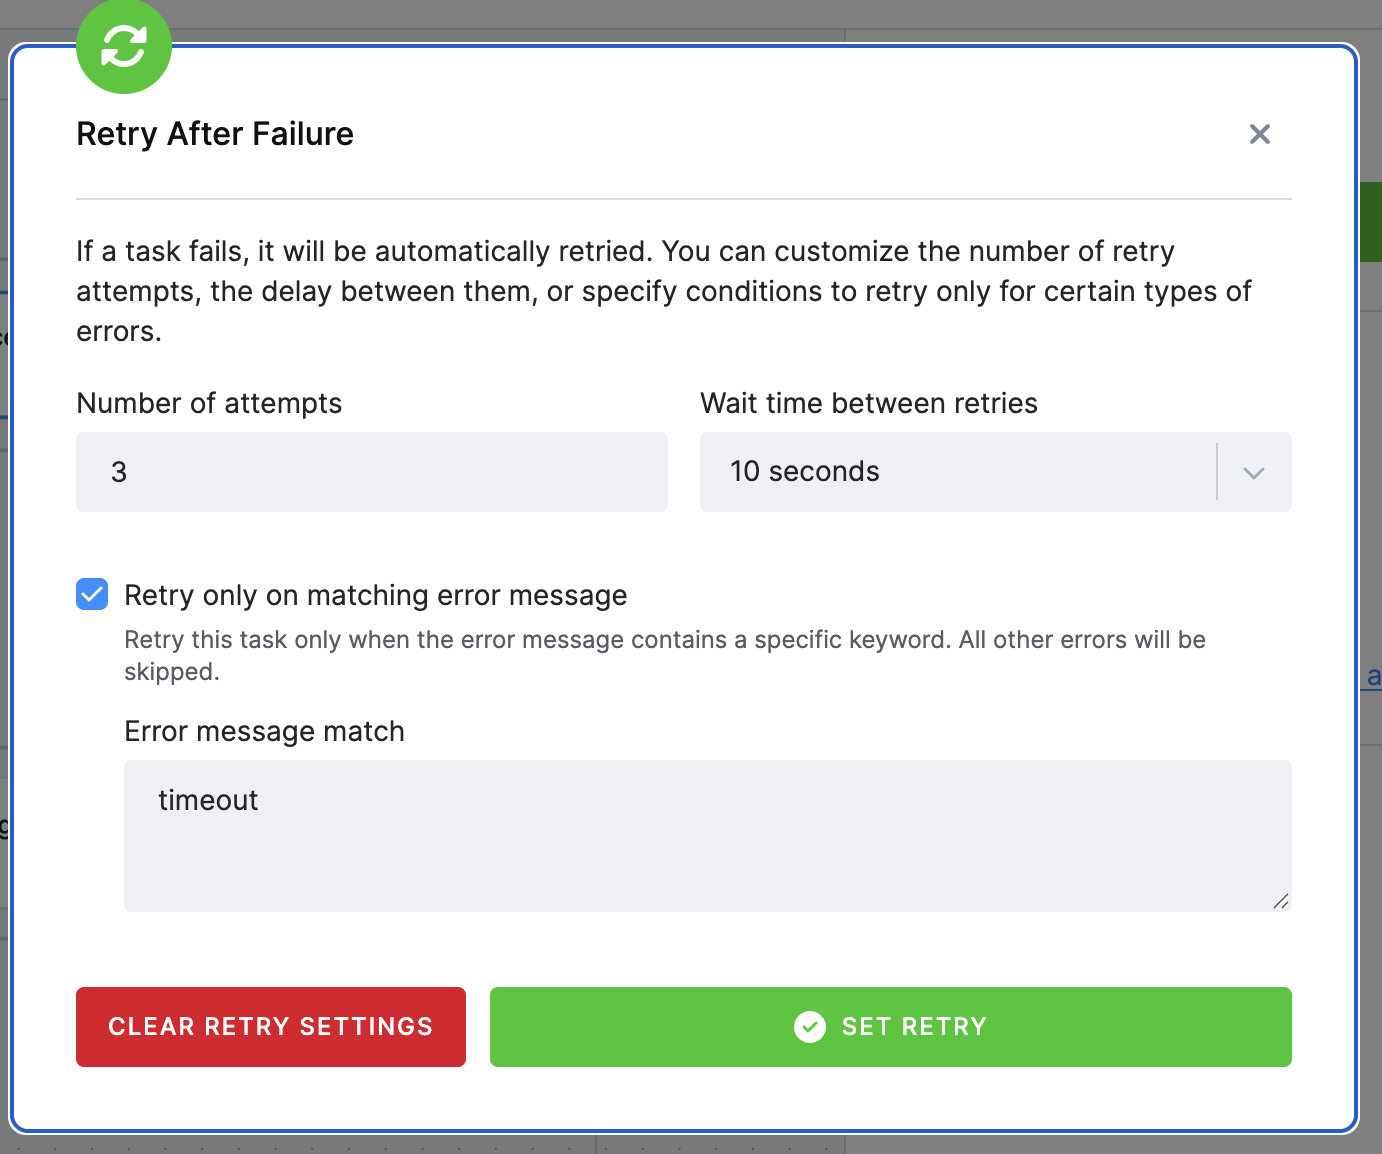The image size is (1382, 1154).
Task: Click the 'Retry After Failure' dialog title
Action: point(215,134)
